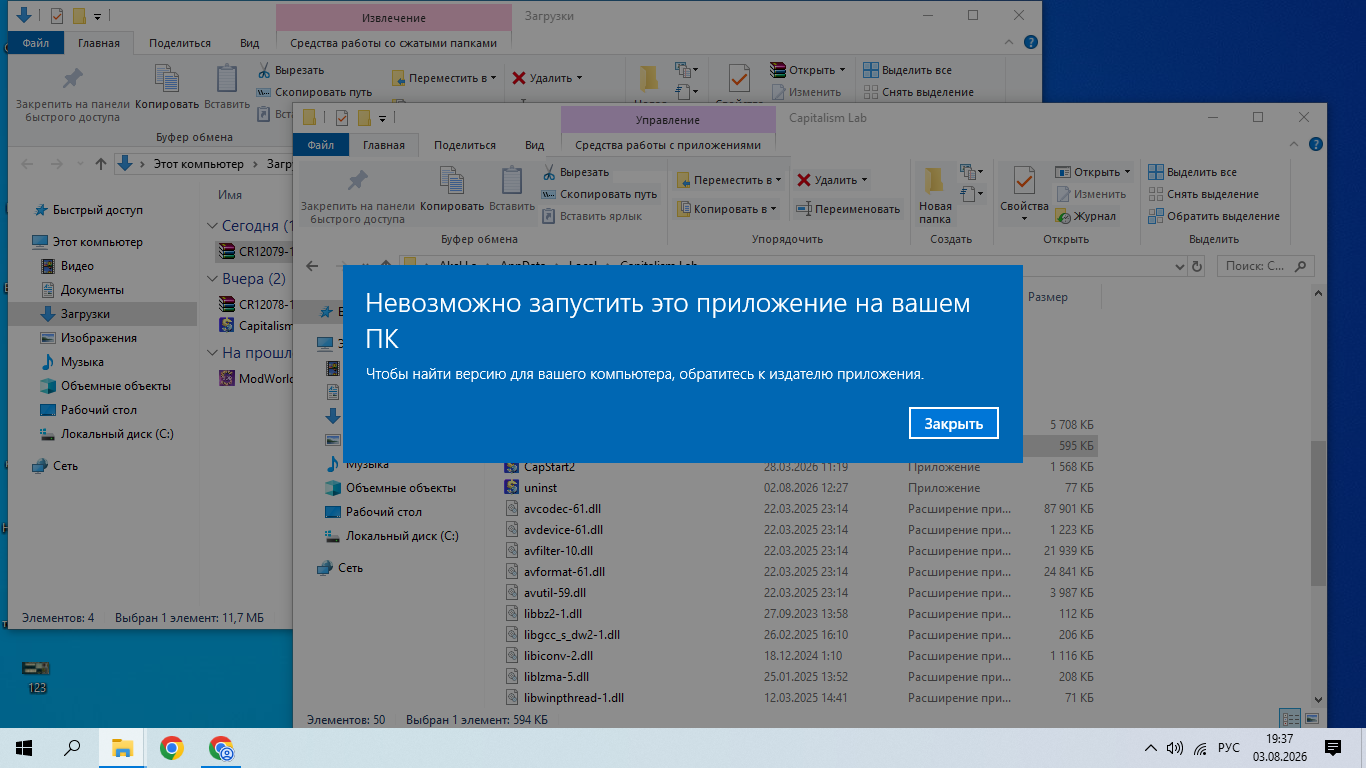Open Объемные объекты in Capitalism Lab sidebar

point(401,488)
